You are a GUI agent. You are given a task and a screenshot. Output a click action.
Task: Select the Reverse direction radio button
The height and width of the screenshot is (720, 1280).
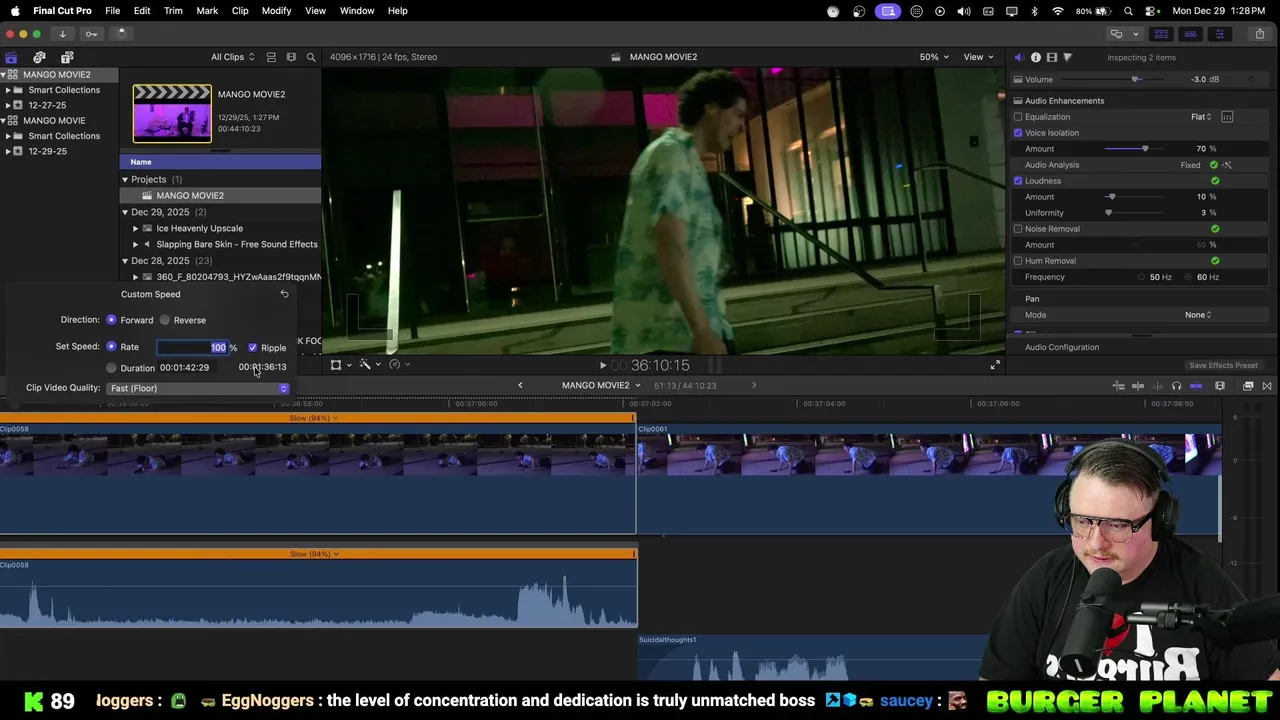click(x=165, y=320)
